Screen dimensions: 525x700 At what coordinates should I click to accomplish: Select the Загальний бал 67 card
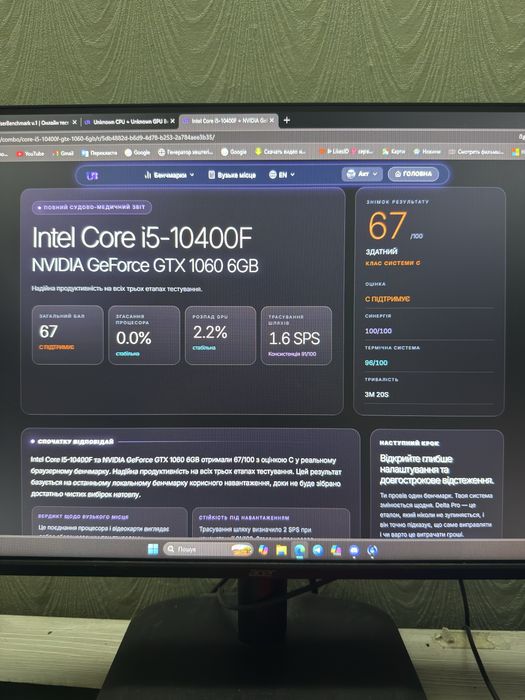[67, 335]
